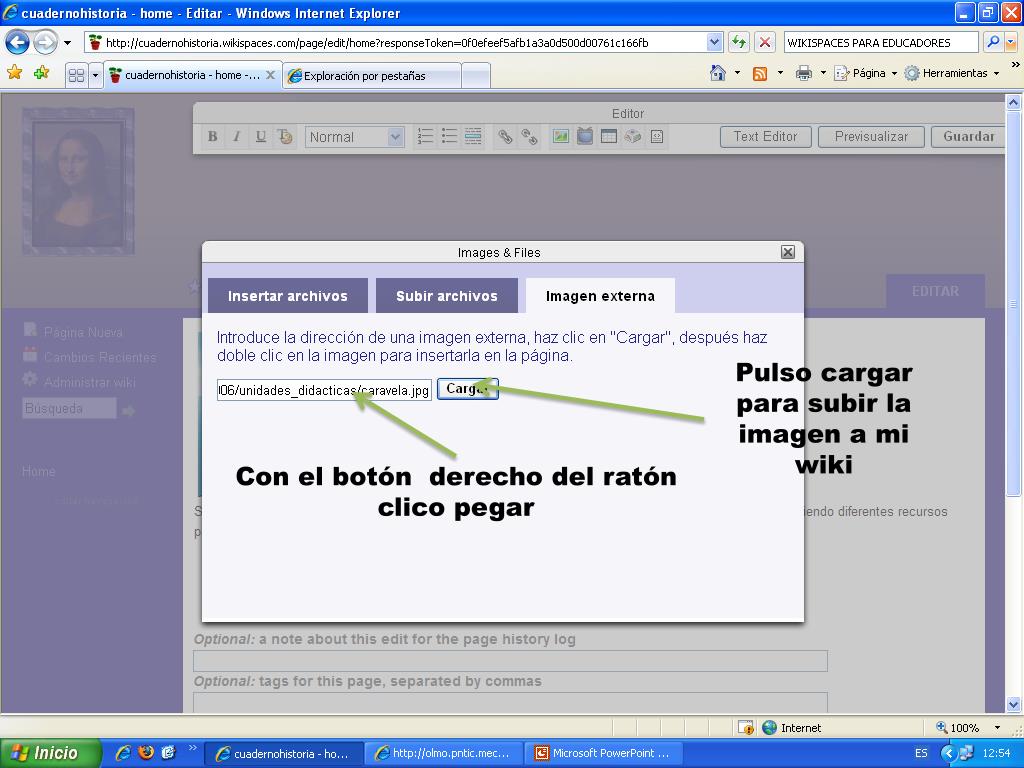Toggle Bold in the wiki editor toolbar
1024x768 pixels.
coord(212,136)
